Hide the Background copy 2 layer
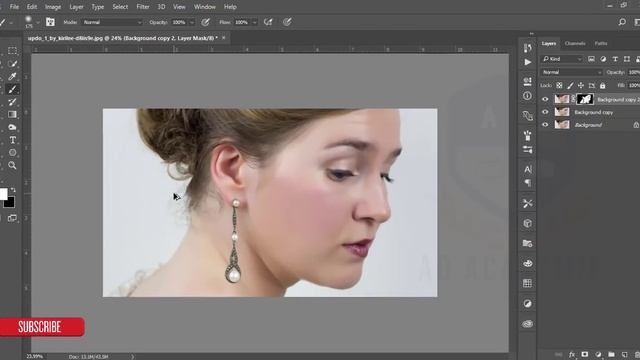The height and width of the screenshot is (360, 640). [x=545, y=99]
